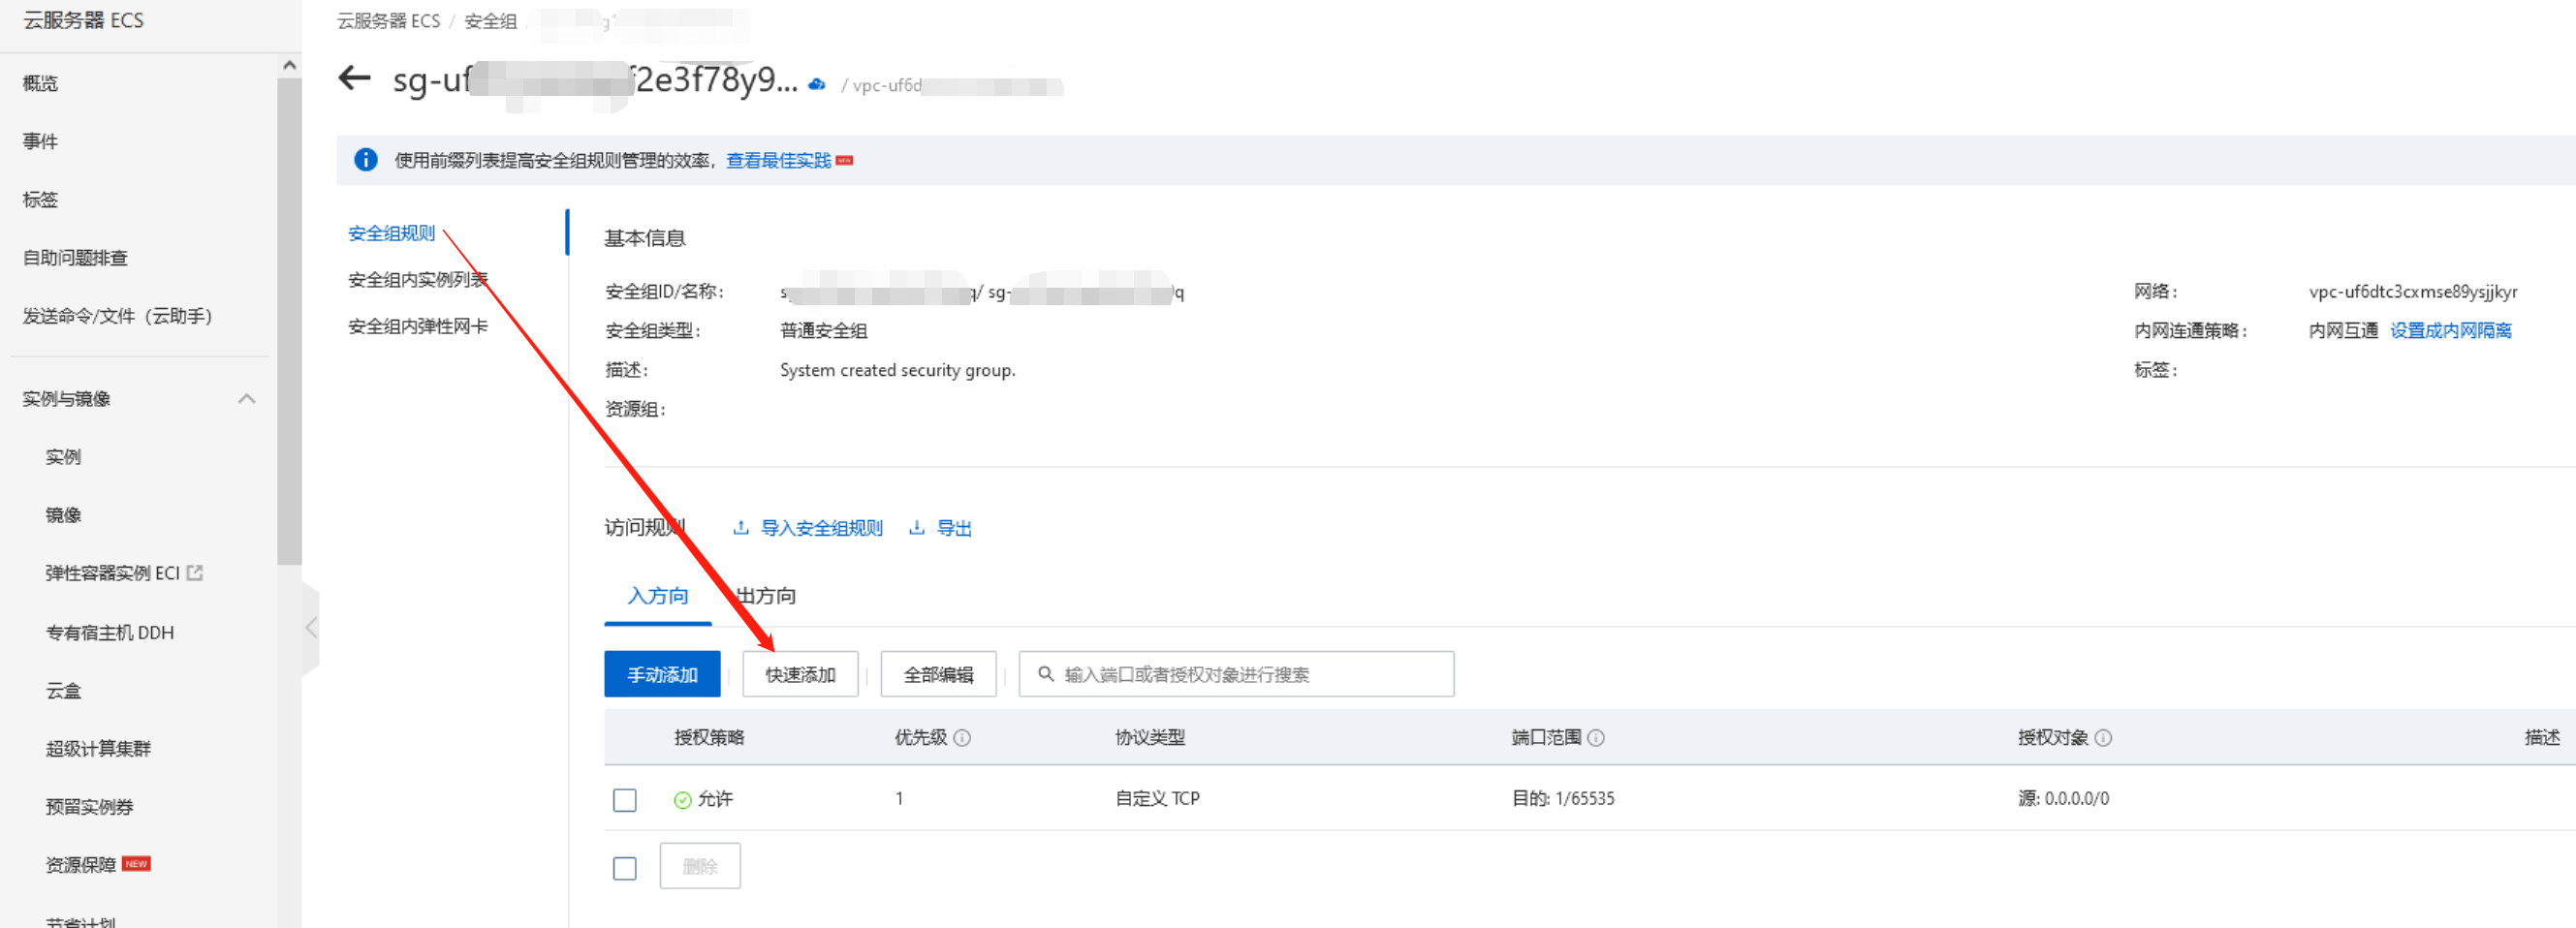Open 事件 in the sidebar
Image resolution: width=2576 pixels, height=928 pixels.
coord(41,142)
